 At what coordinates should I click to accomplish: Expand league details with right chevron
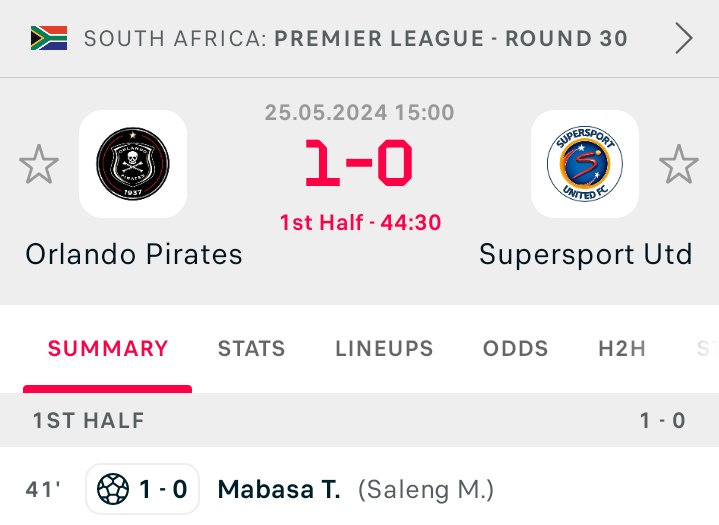tap(684, 39)
